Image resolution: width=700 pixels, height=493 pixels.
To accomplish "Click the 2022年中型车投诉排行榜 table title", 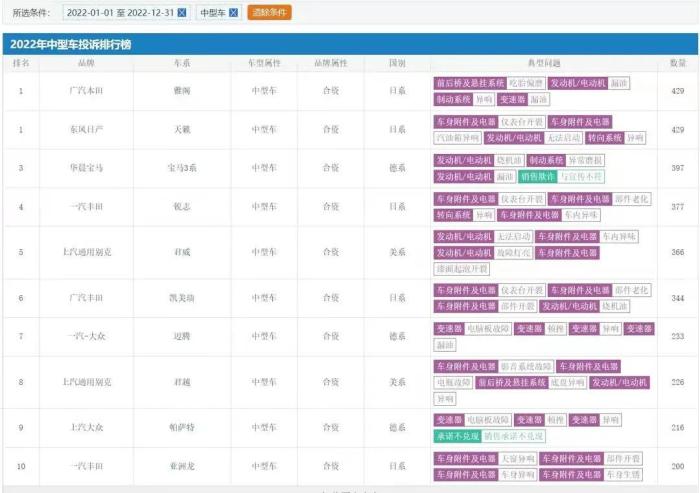I will click(71, 45).
